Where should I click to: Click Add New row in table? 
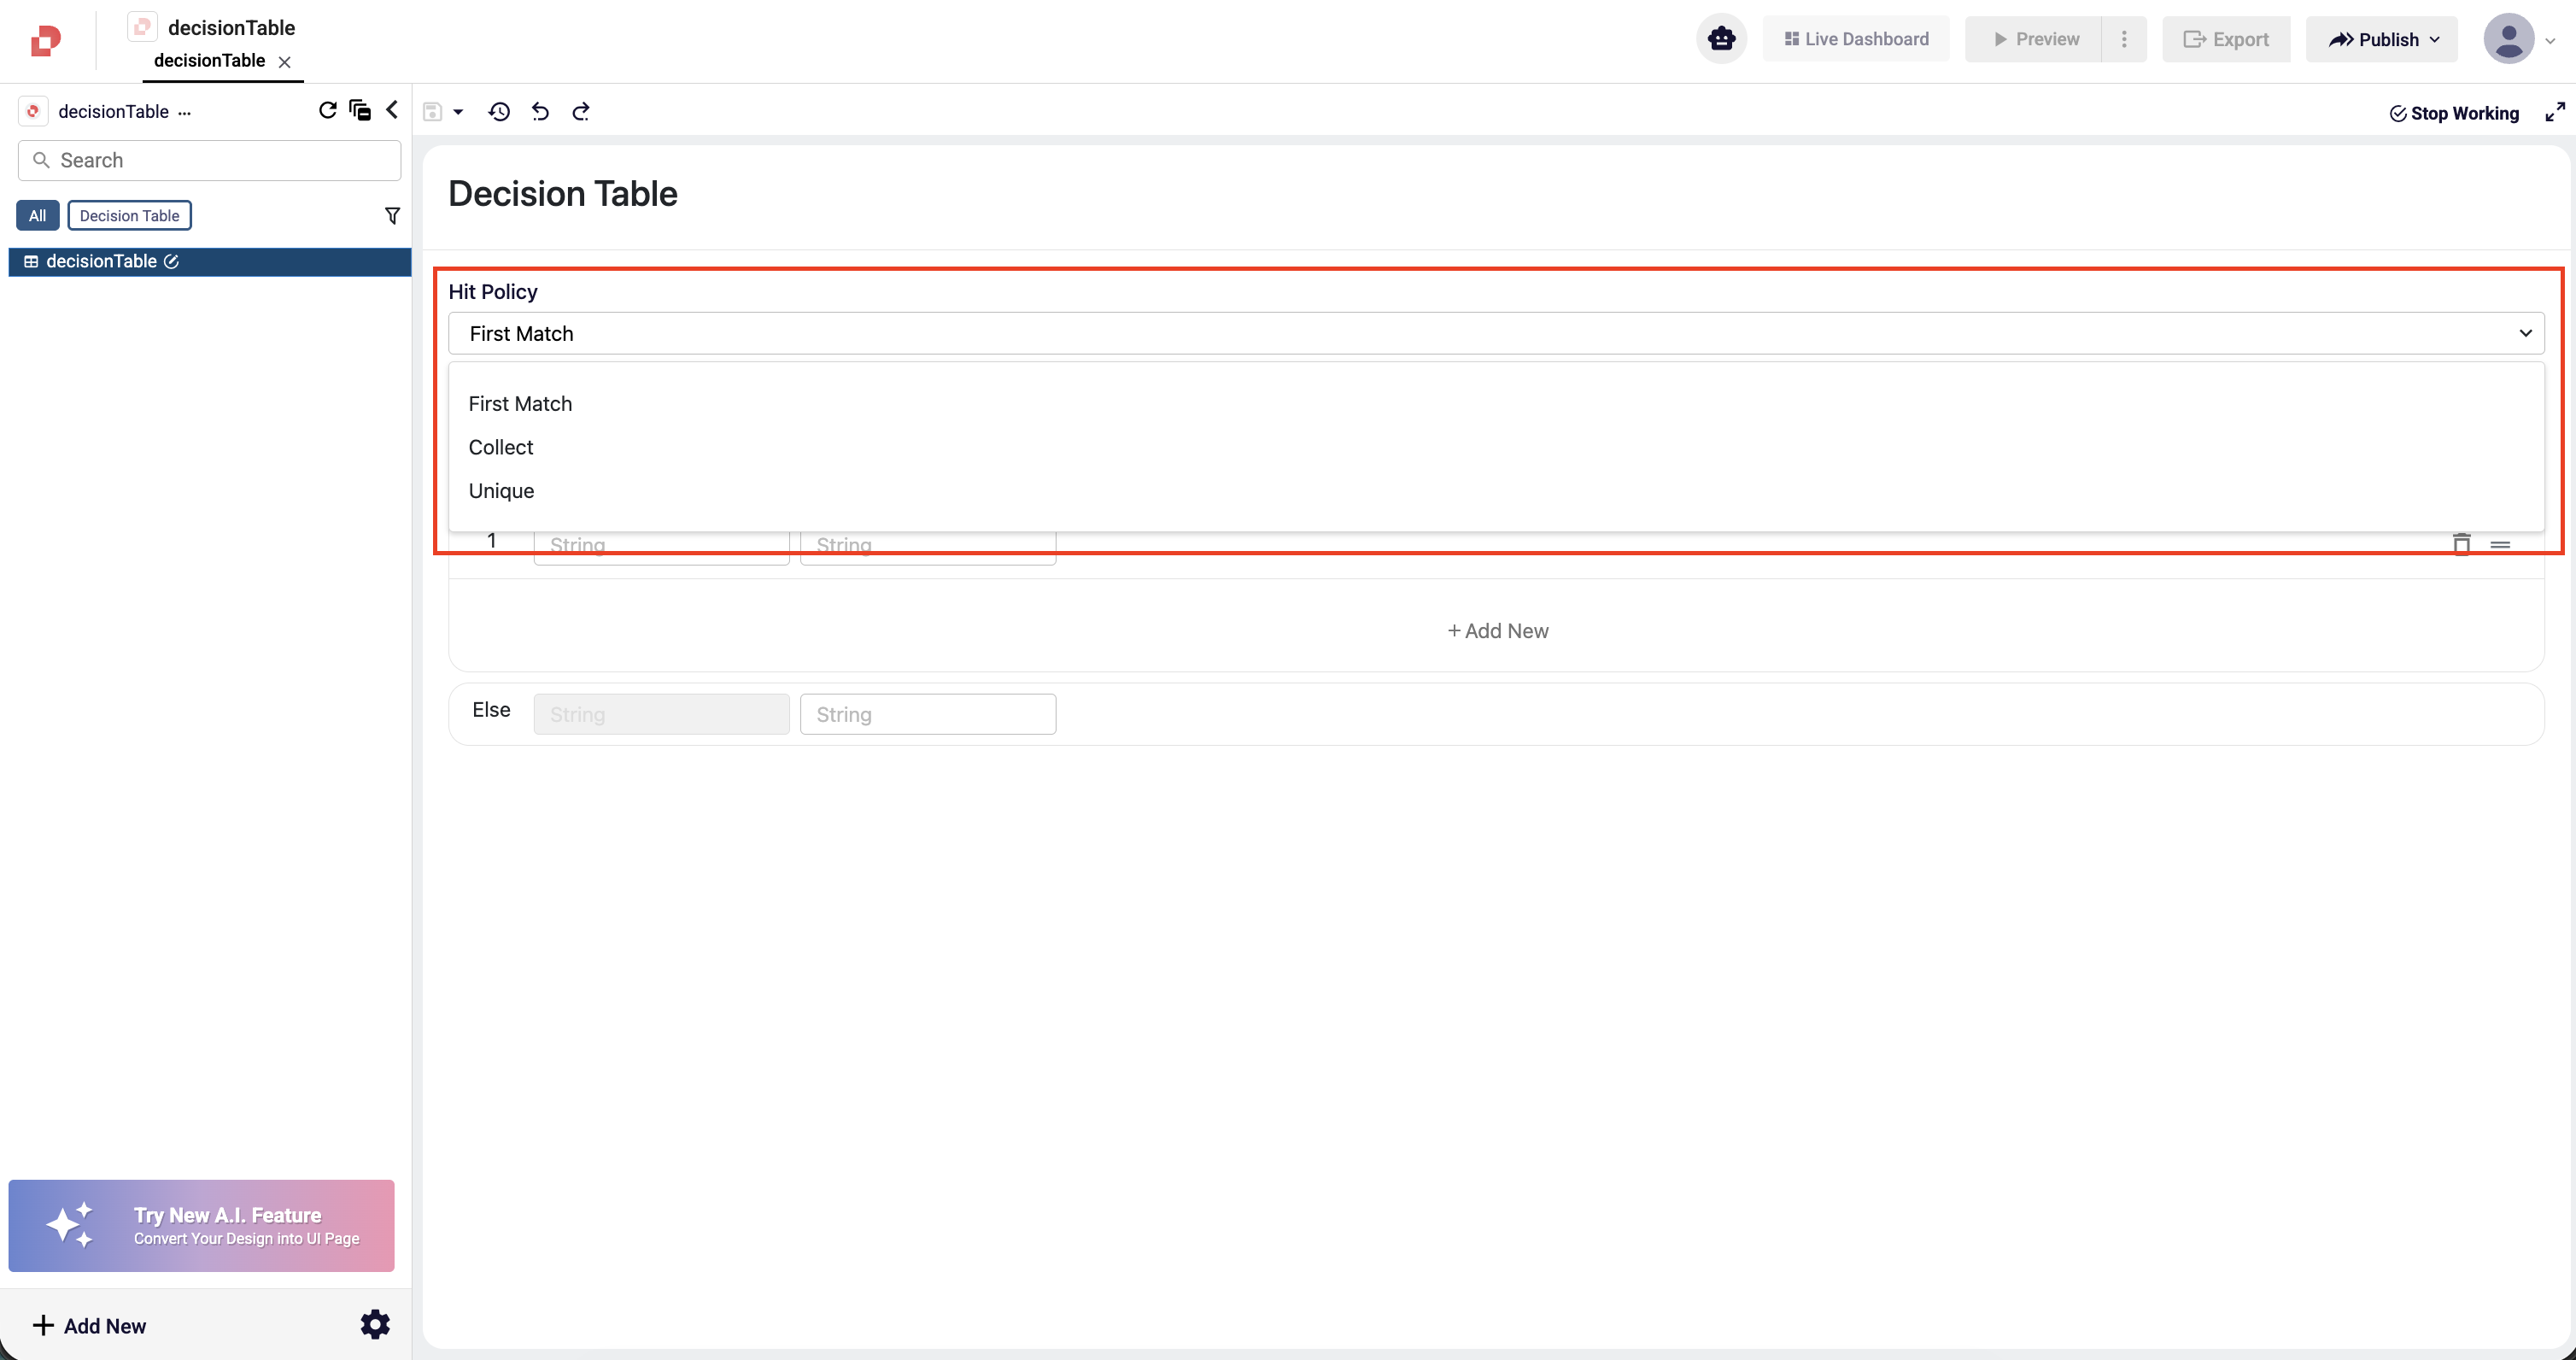[x=1497, y=631]
